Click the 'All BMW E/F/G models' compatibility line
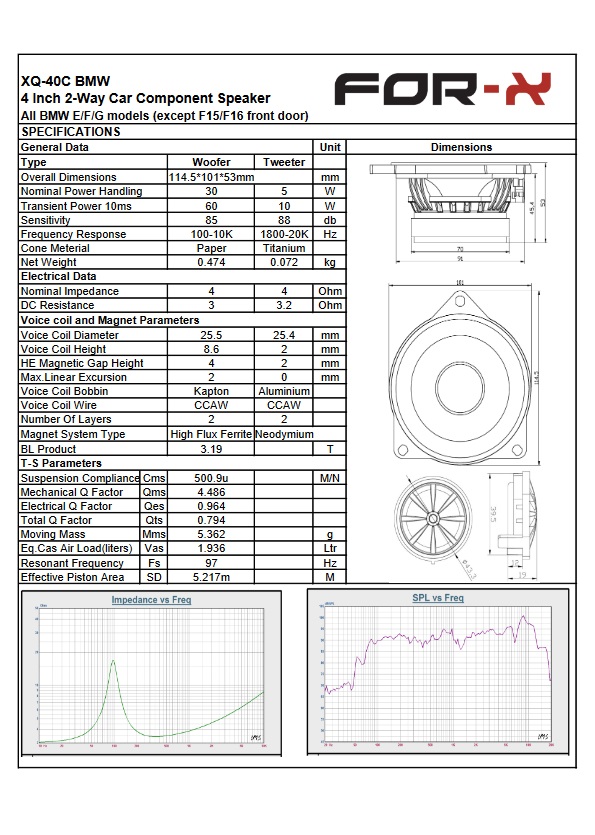 coord(165,116)
